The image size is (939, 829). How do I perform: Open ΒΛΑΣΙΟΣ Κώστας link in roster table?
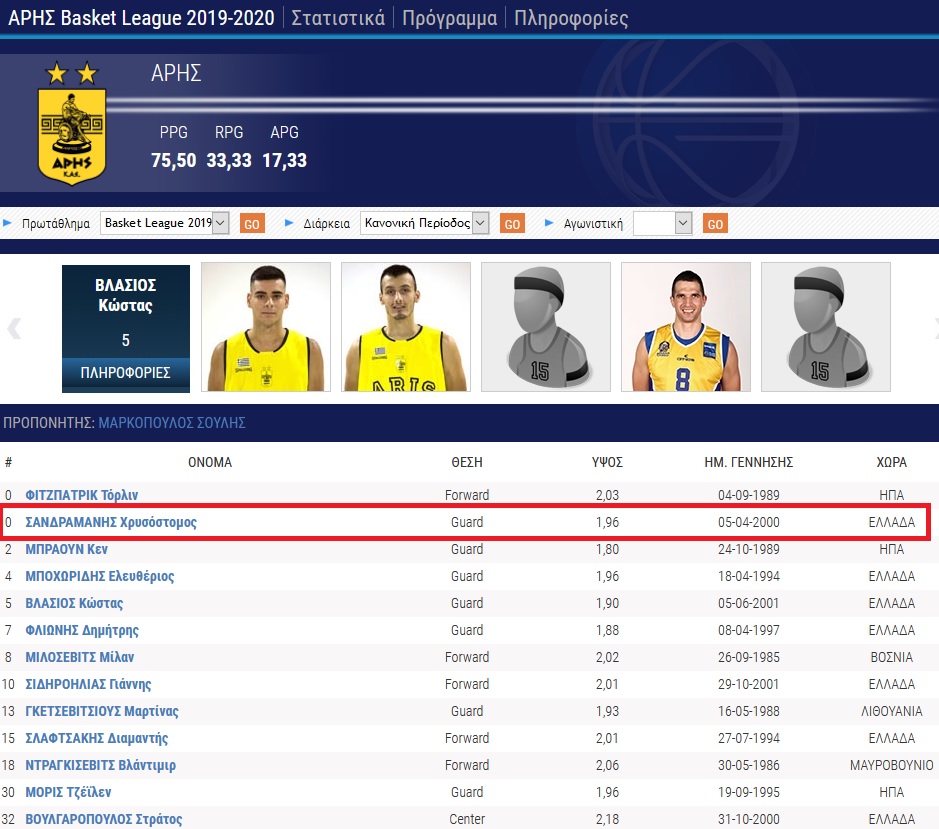click(74, 603)
